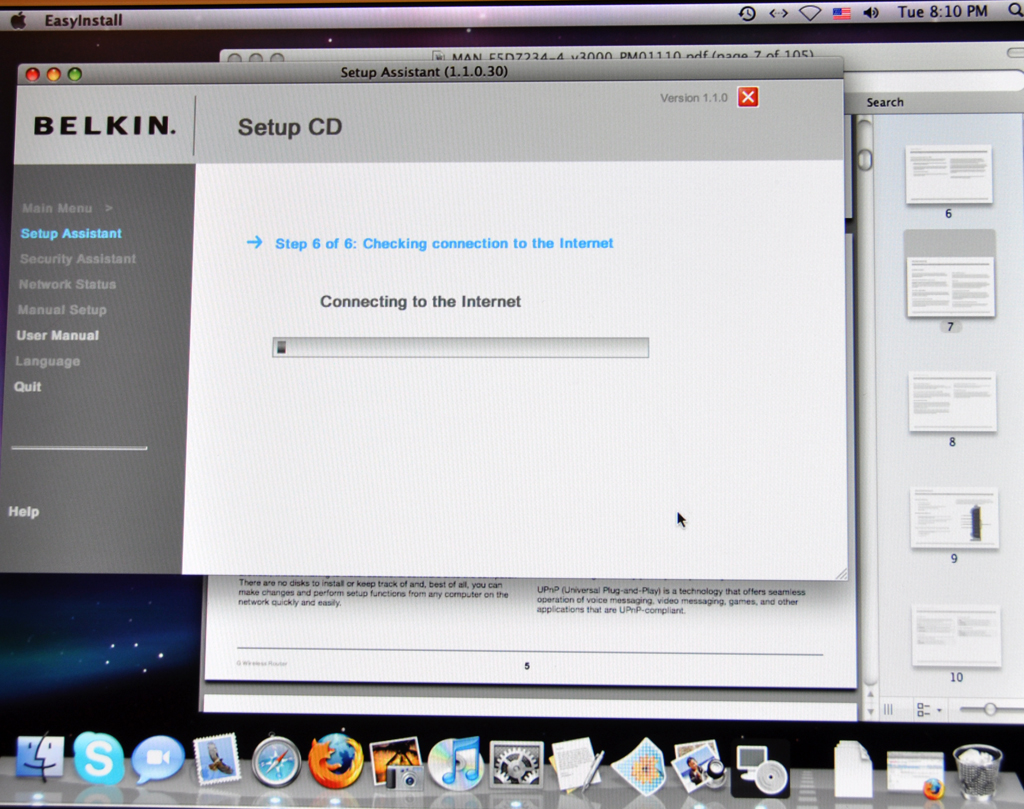Screen dimensions: 1024x809
Task: Open Network Status in the sidebar
Action: (67, 284)
